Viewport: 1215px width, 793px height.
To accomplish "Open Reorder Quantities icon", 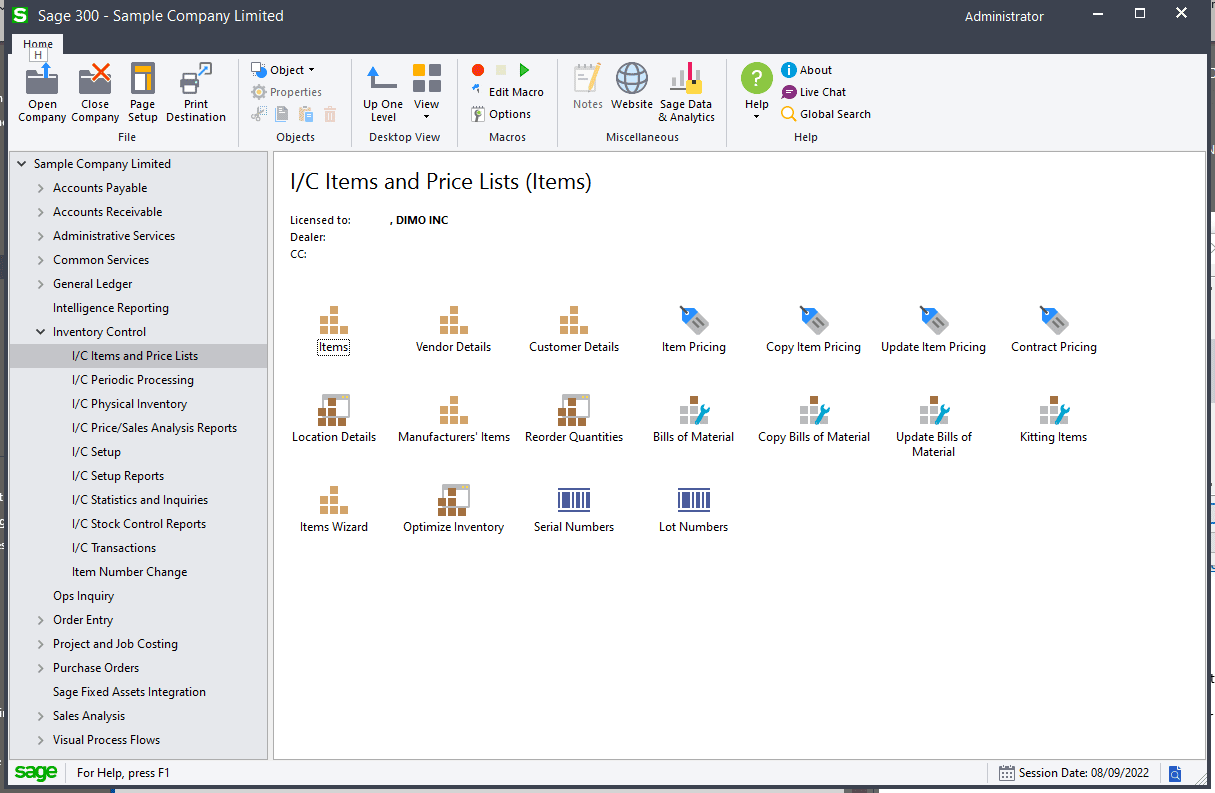I will coord(574,411).
